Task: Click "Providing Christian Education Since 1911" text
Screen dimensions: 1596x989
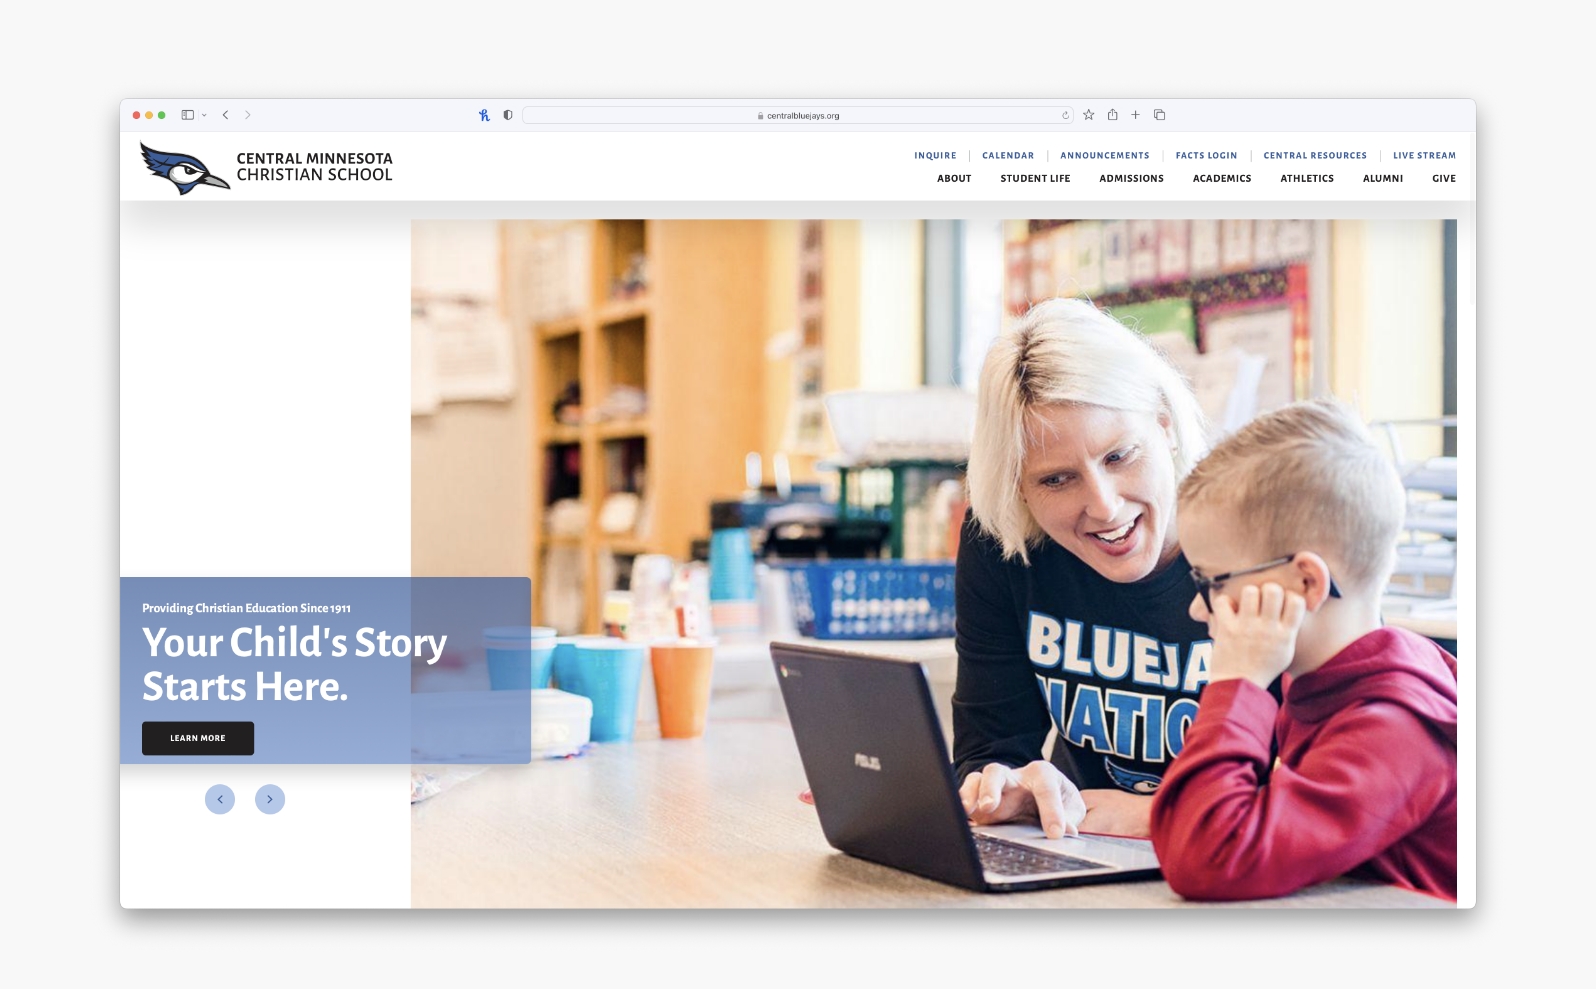Action: pyautogui.click(x=246, y=608)
